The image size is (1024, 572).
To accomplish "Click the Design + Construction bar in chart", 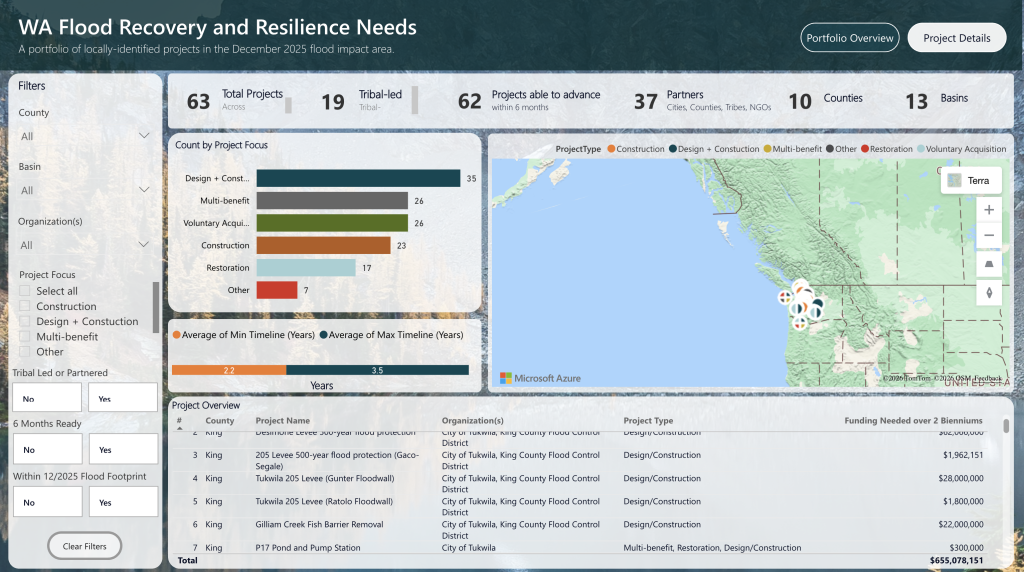I will pyautogui.click(x=358, y=178).
